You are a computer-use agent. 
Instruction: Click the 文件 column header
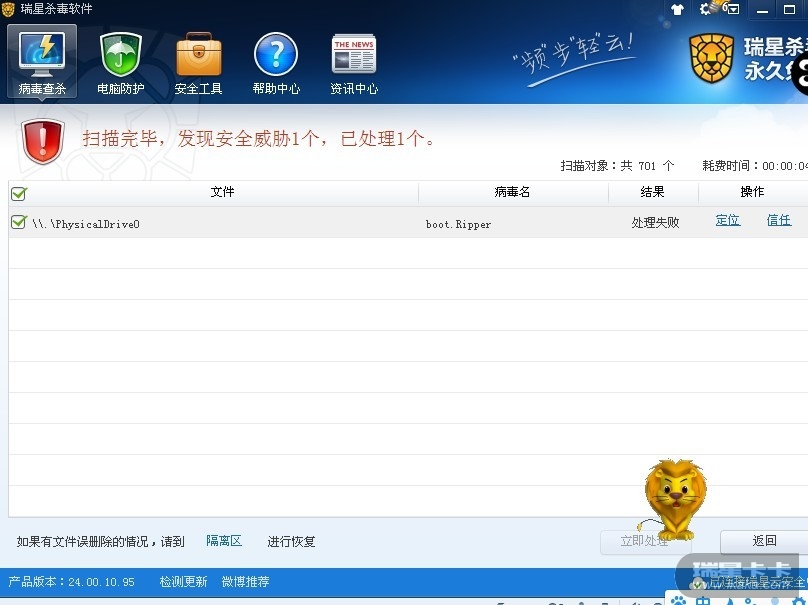(223, 192)
